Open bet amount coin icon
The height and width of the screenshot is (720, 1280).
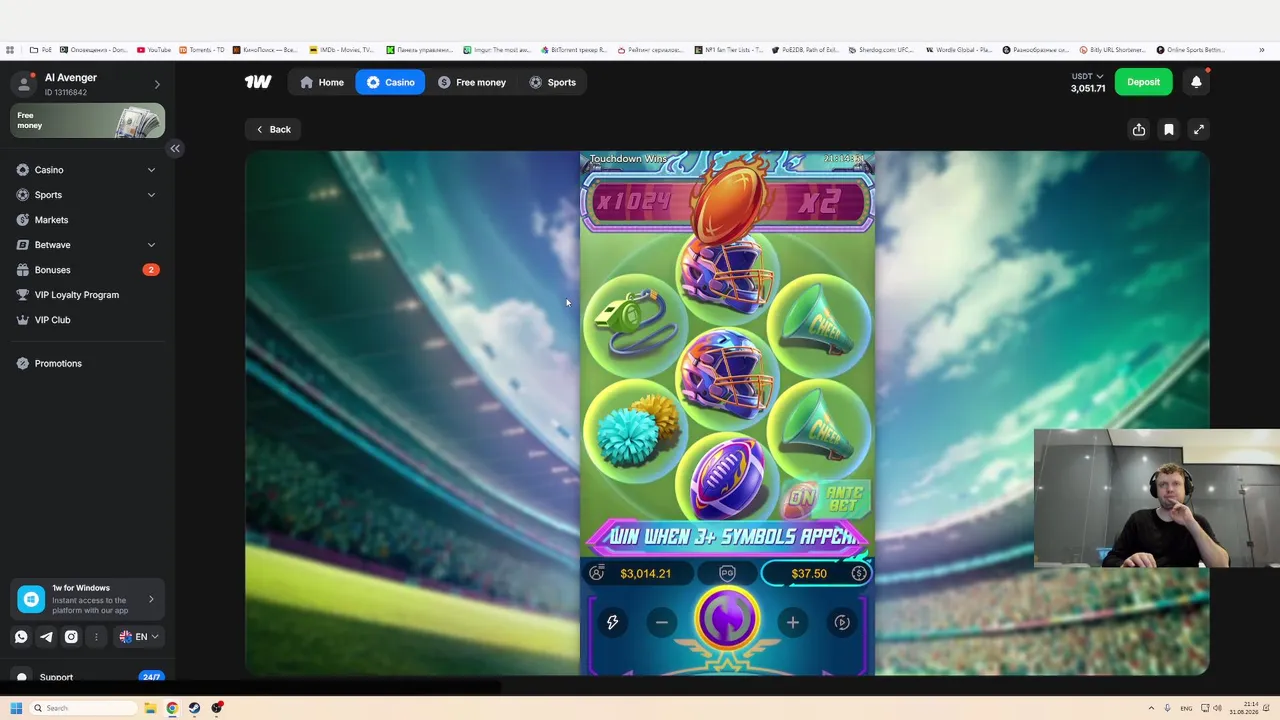tap(859, 573)
